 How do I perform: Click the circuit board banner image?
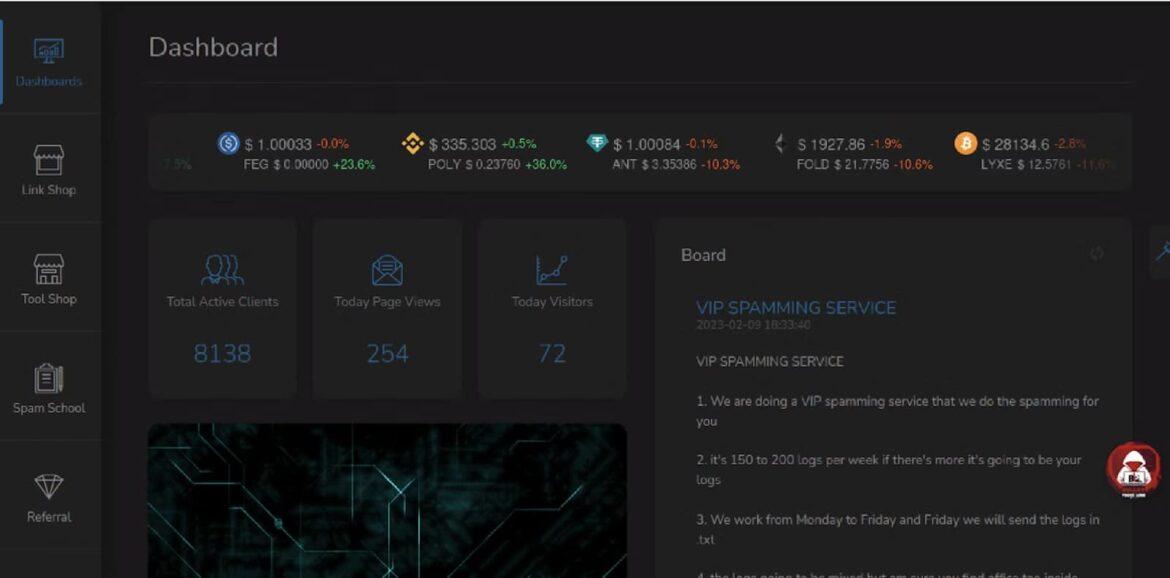pyautogui.click(x=387, y=500)
